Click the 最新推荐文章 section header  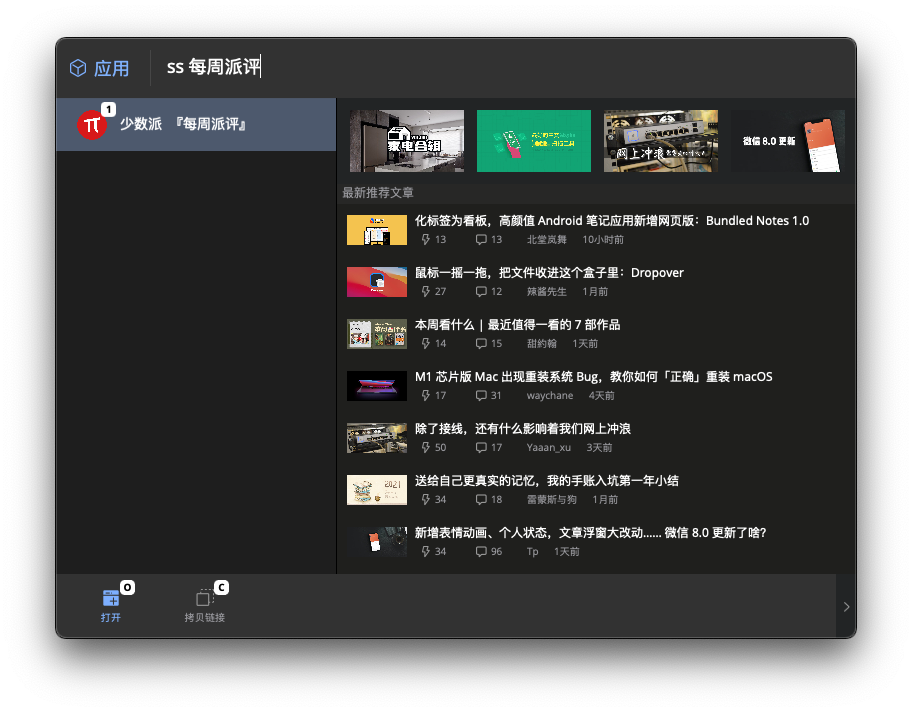pyautogui.click(x=378, y=193)
